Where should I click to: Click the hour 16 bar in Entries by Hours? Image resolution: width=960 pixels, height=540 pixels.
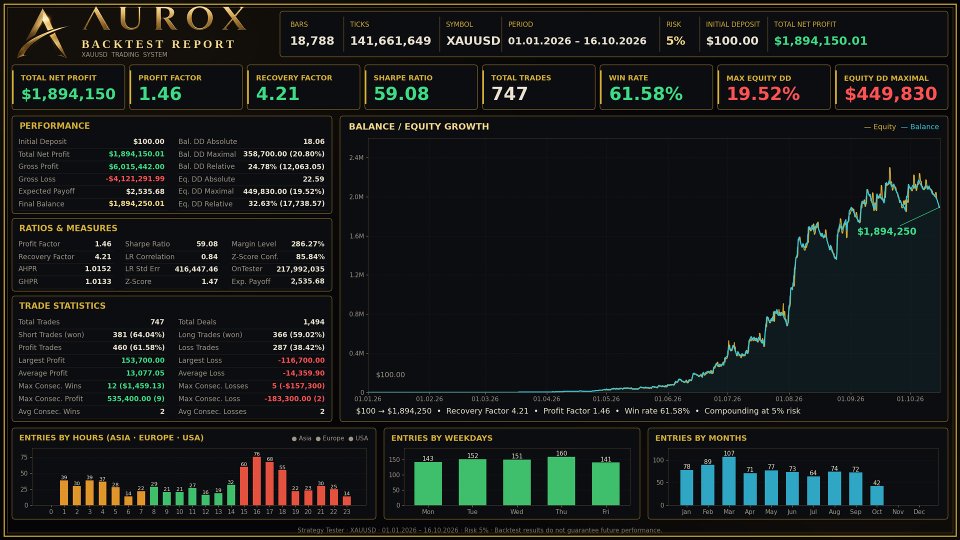(257, 481)
